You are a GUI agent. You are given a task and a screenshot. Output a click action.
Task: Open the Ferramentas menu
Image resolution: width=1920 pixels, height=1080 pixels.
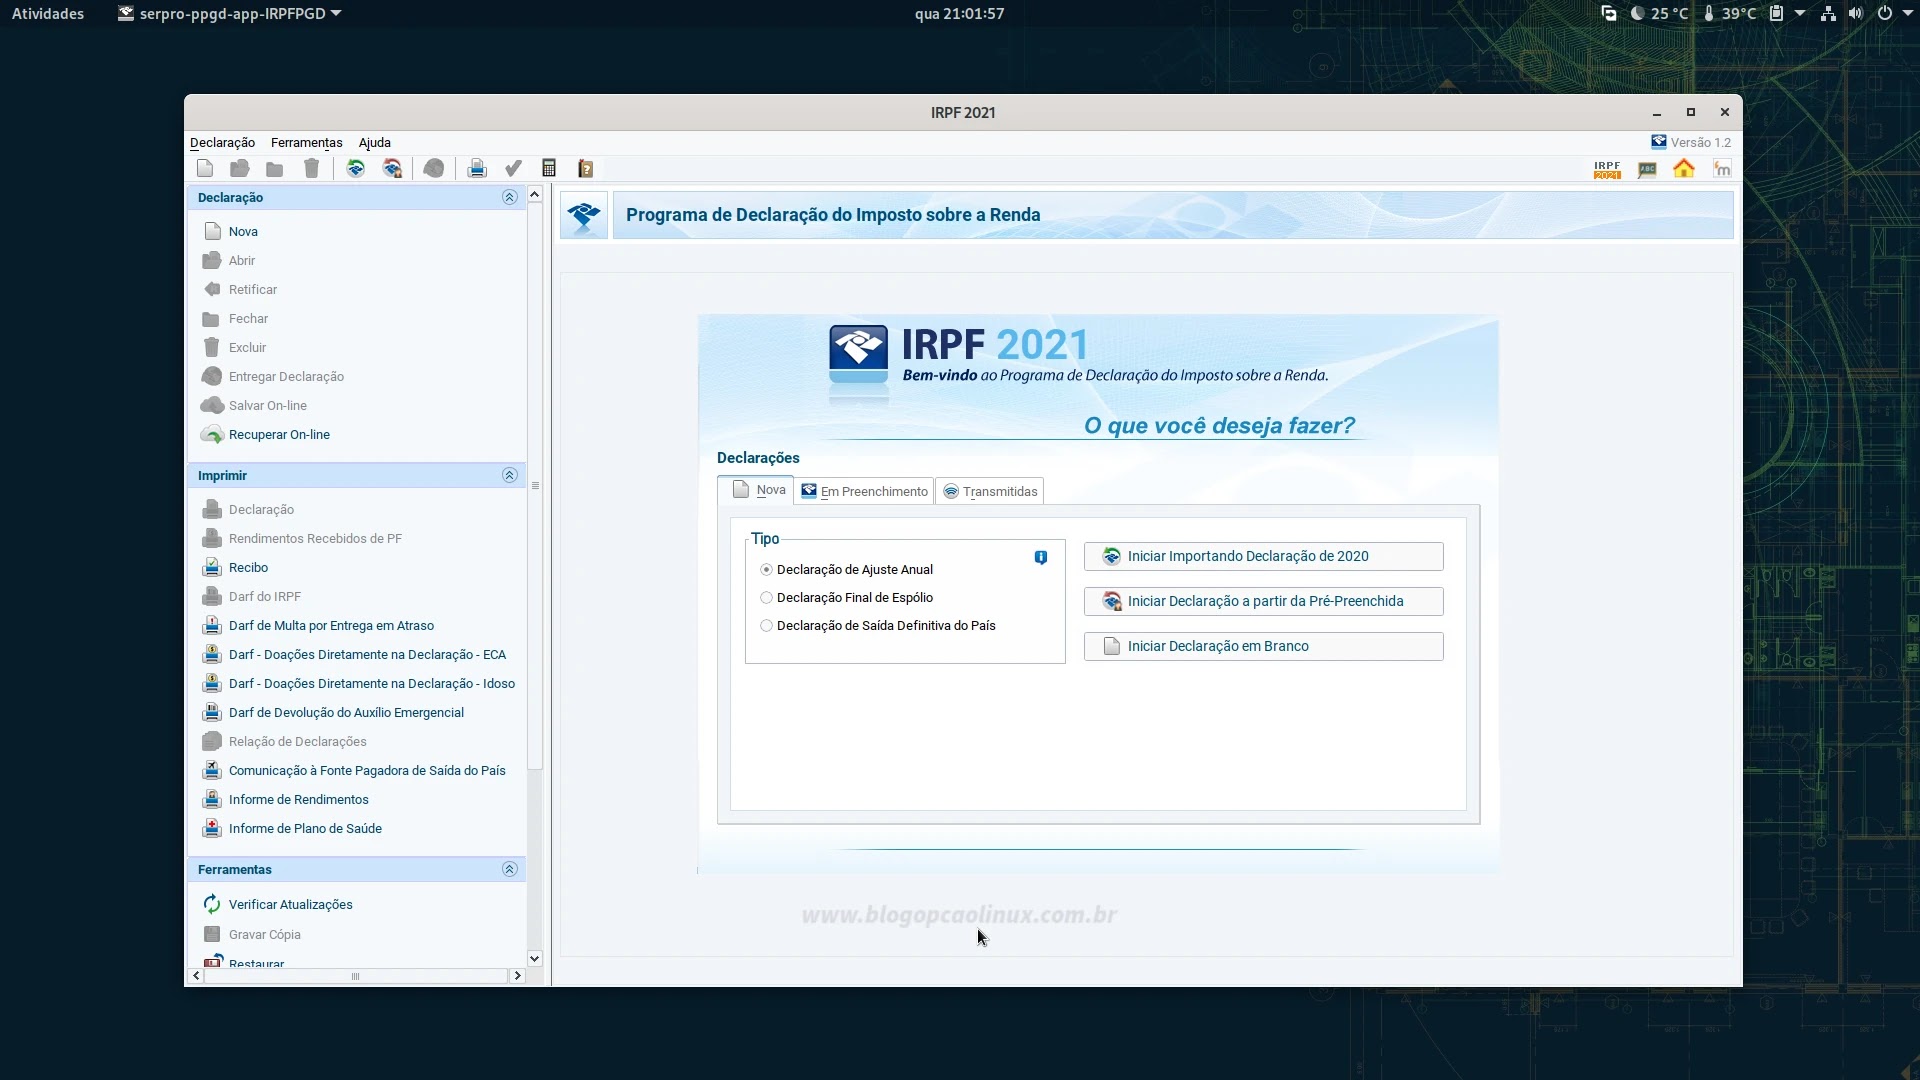306,142
